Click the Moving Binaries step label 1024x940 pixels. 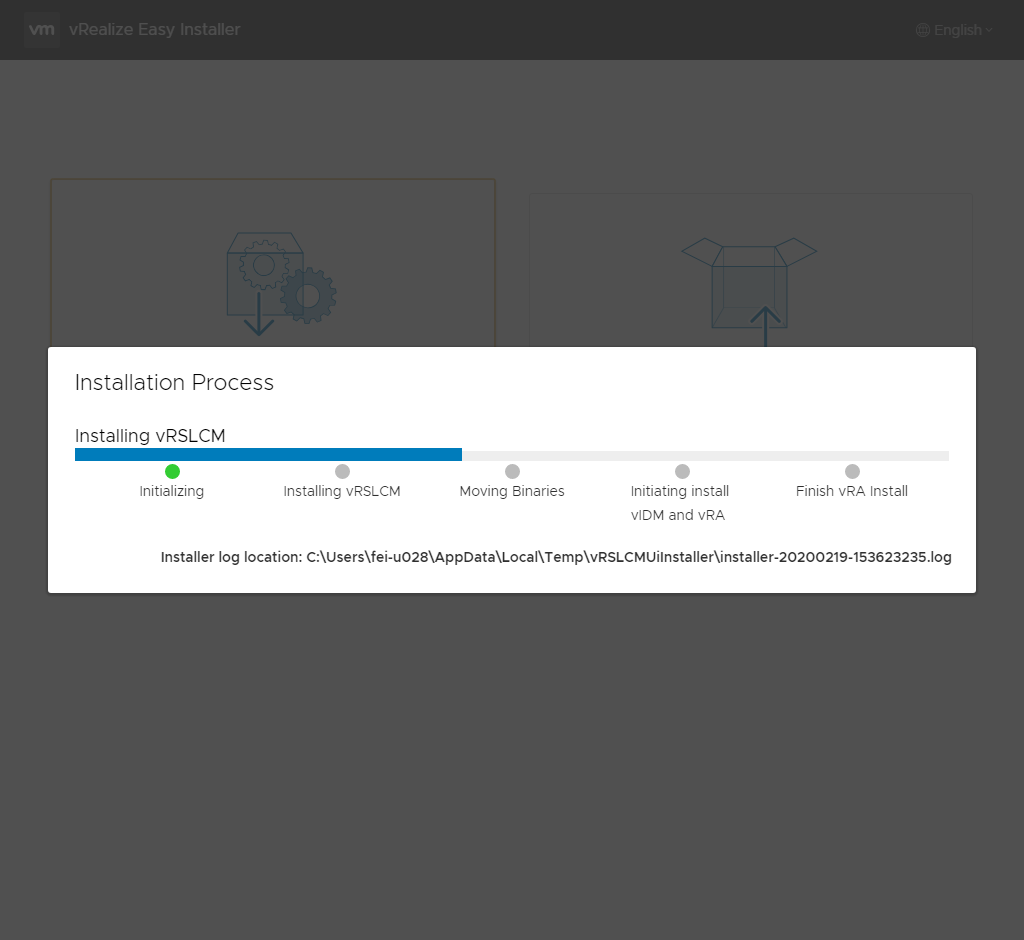click(512, 491)
